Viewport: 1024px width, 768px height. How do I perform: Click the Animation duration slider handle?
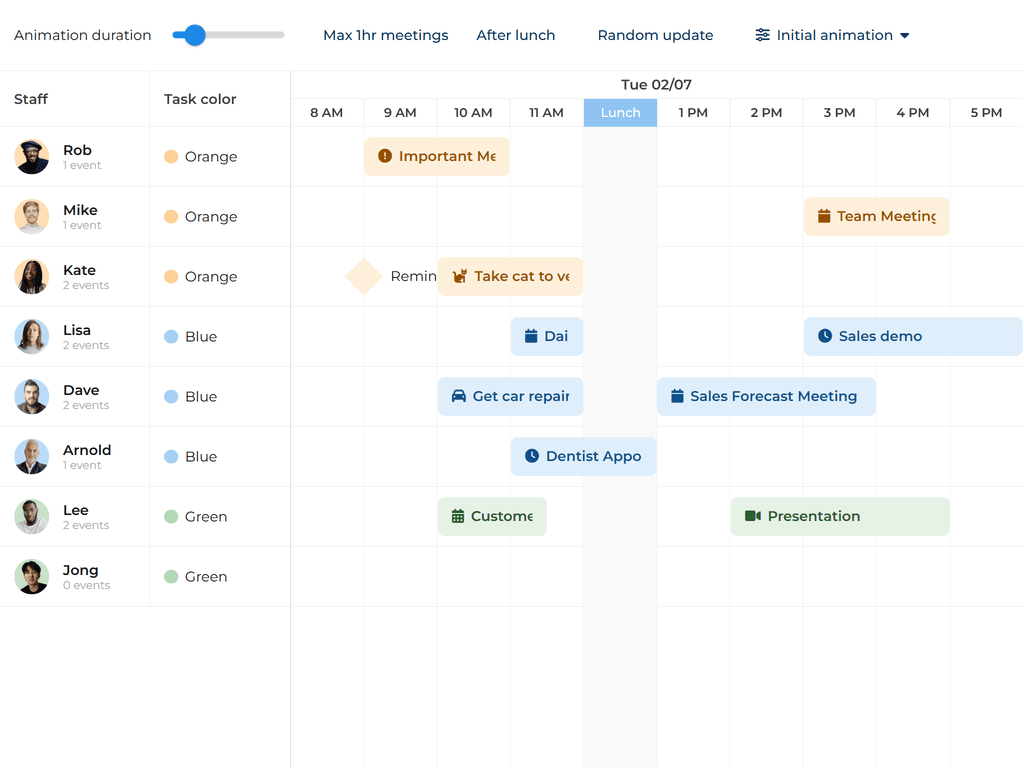195,35
